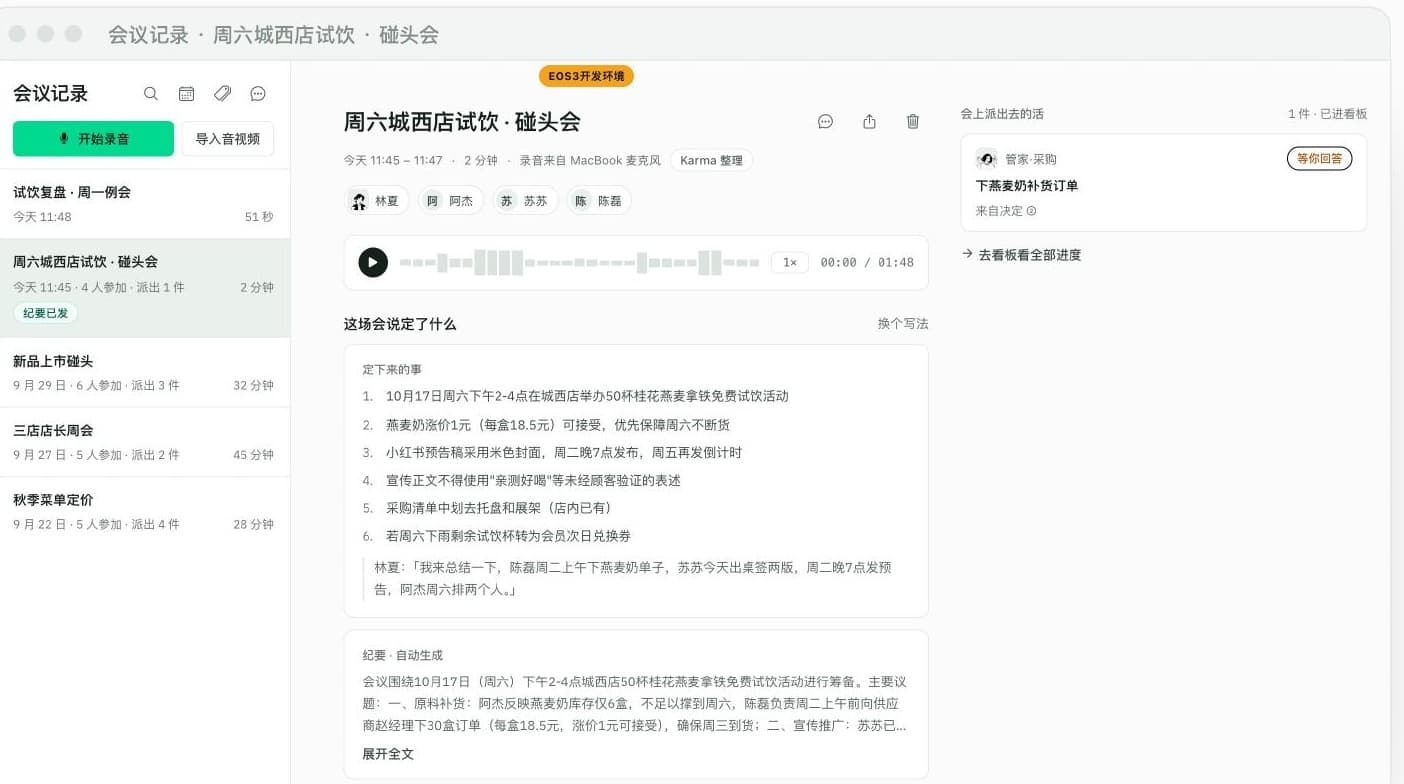
Task: Seek within the audio waveform
Action: click(579, 263)
